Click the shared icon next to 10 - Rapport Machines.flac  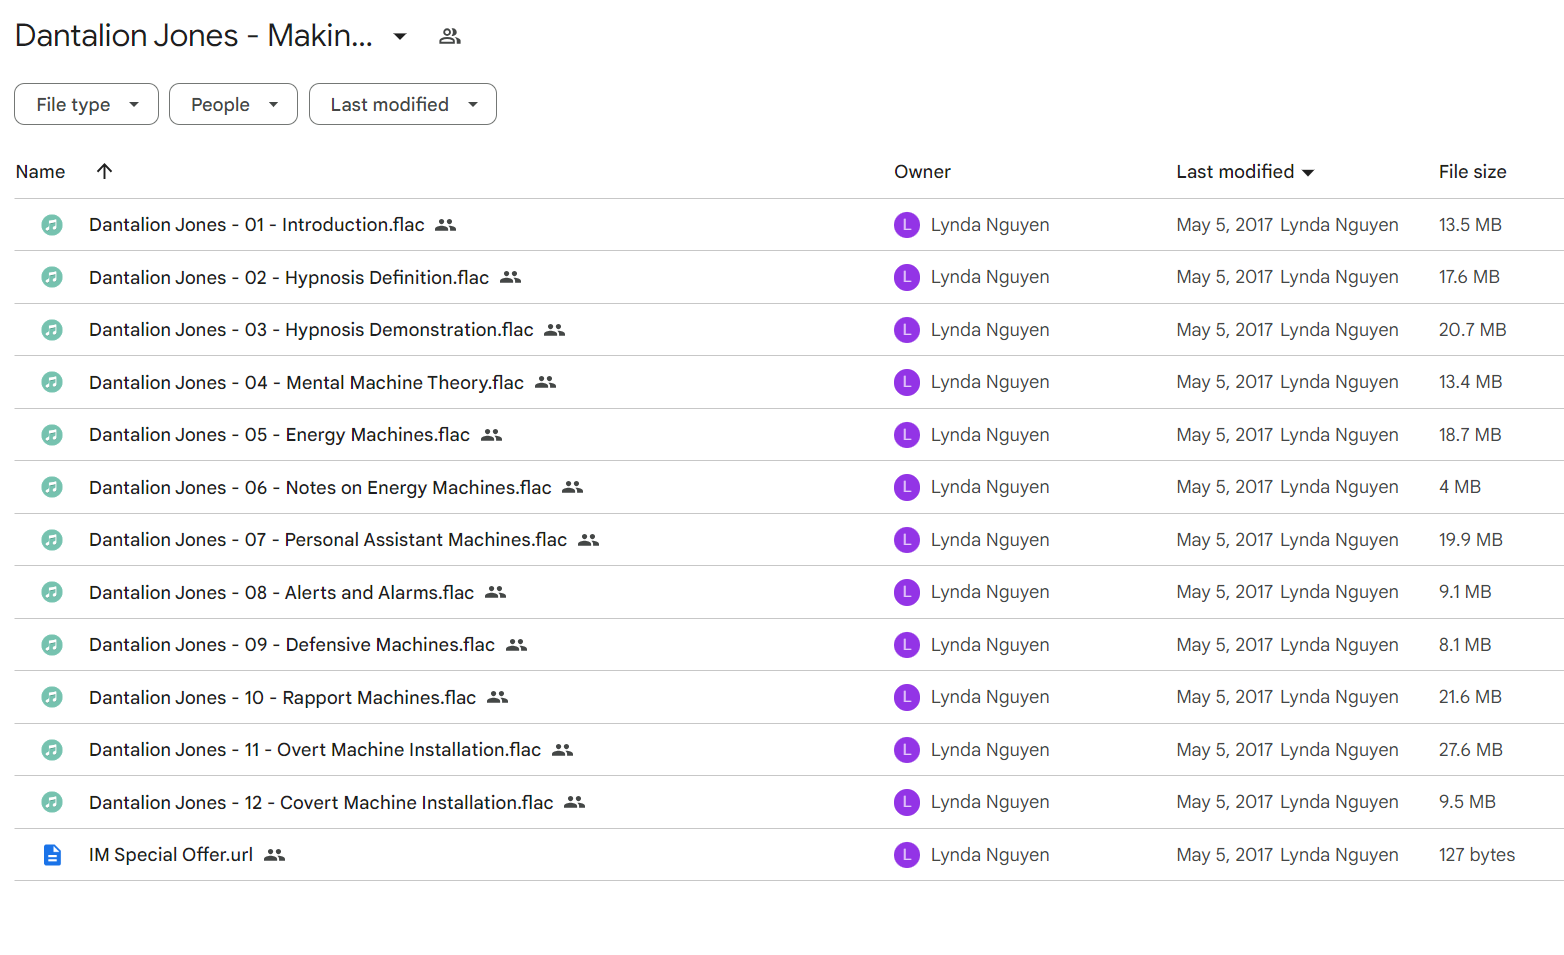click(498, 697)
